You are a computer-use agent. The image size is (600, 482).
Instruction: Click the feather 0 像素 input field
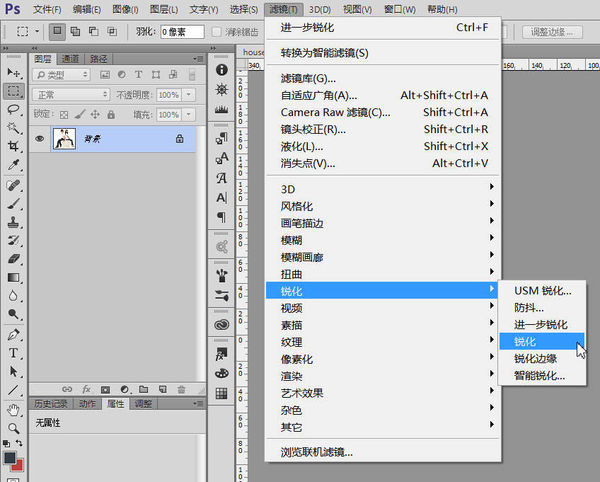(x=182, y=32)
